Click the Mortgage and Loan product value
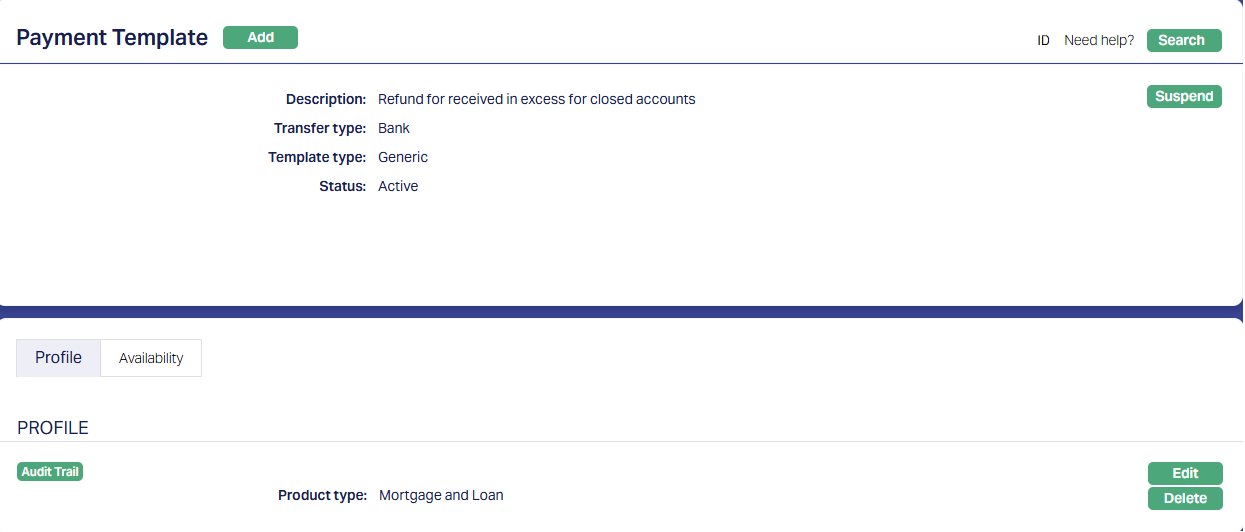This screenshot has height=532, width=1245. coord(441,495)
